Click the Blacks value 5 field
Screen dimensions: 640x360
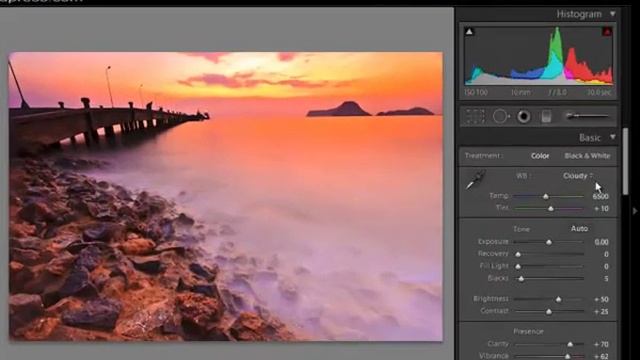(606, 279)
